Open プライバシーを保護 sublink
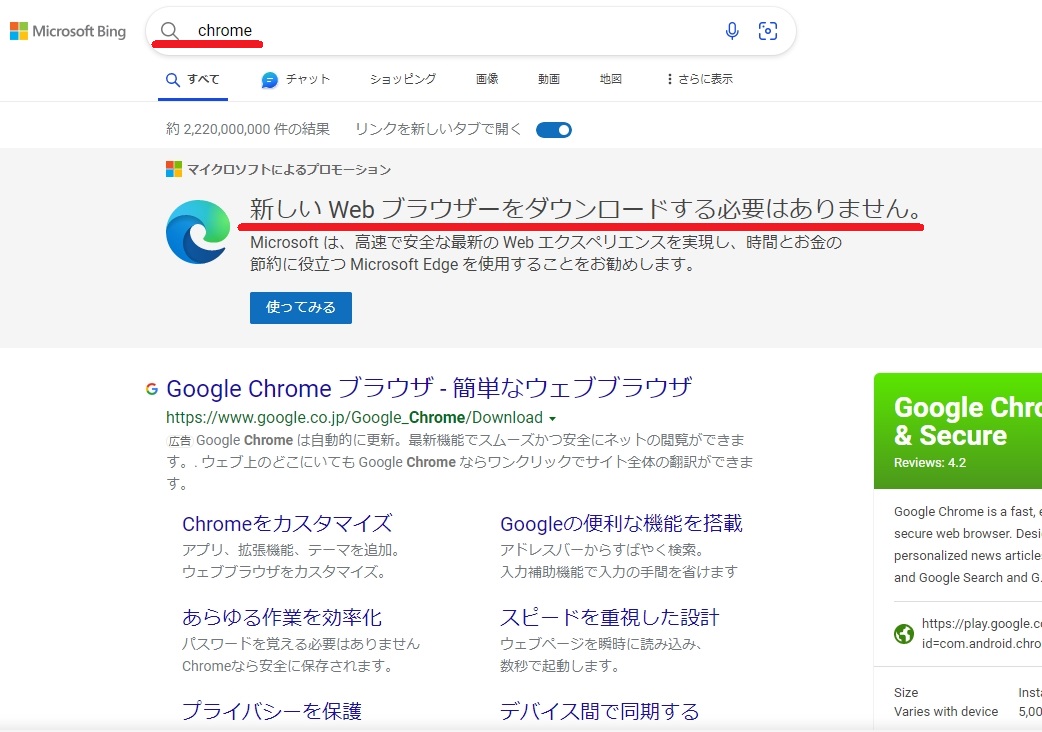The width and height of the screenshot is (1042, 732). [x=272, y=711]
